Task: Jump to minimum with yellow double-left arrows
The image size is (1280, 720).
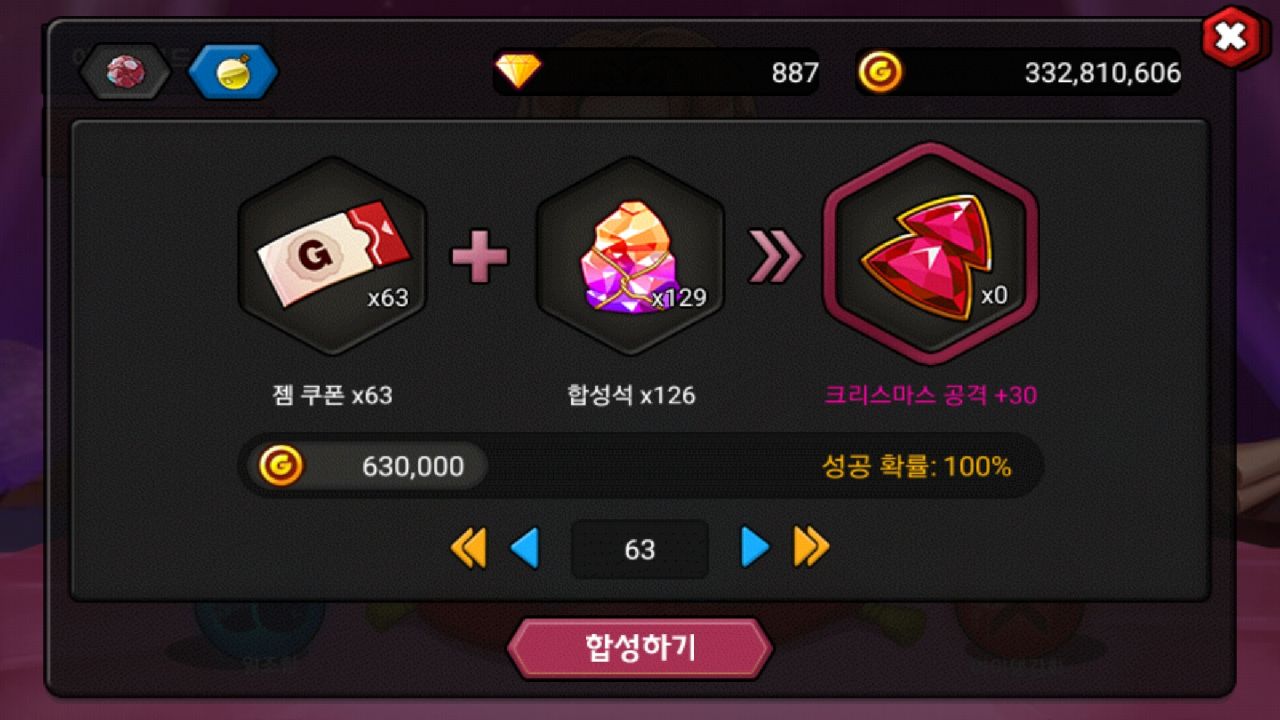Action: [468, 548]
